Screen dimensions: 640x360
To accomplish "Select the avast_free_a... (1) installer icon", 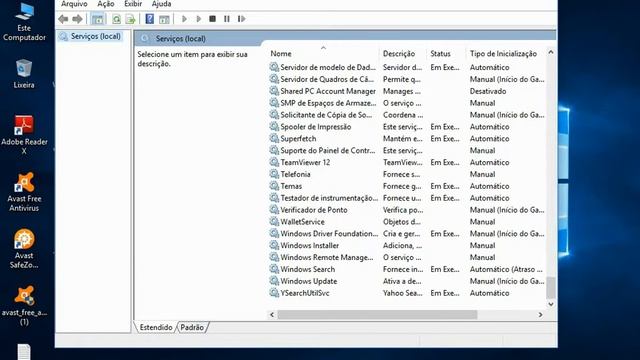I will coord(24,305).
